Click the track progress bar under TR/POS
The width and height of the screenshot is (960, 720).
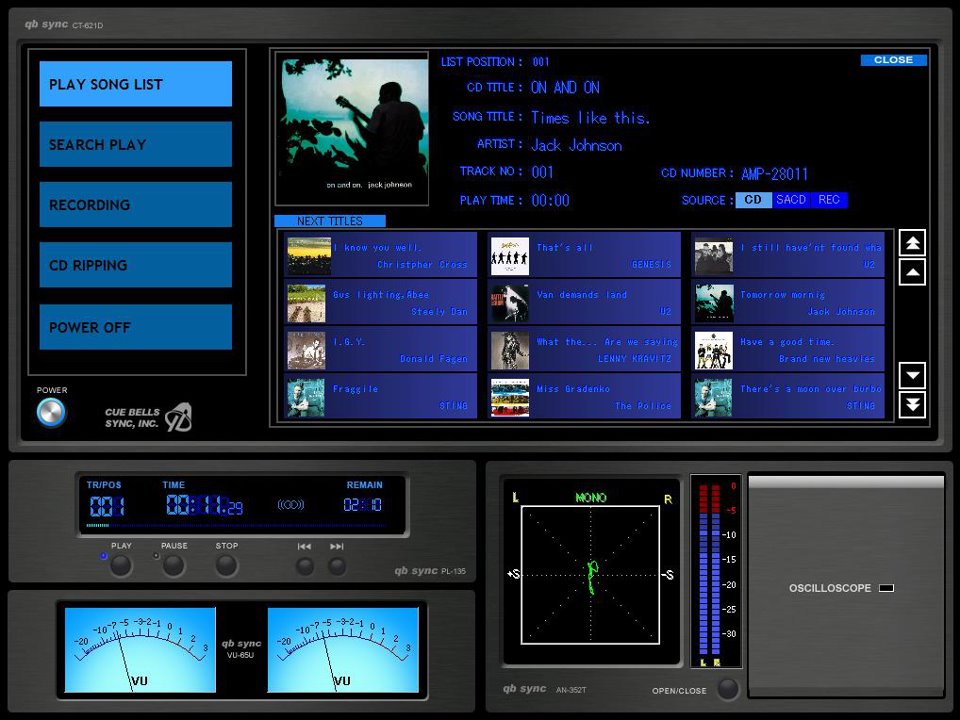239,525
